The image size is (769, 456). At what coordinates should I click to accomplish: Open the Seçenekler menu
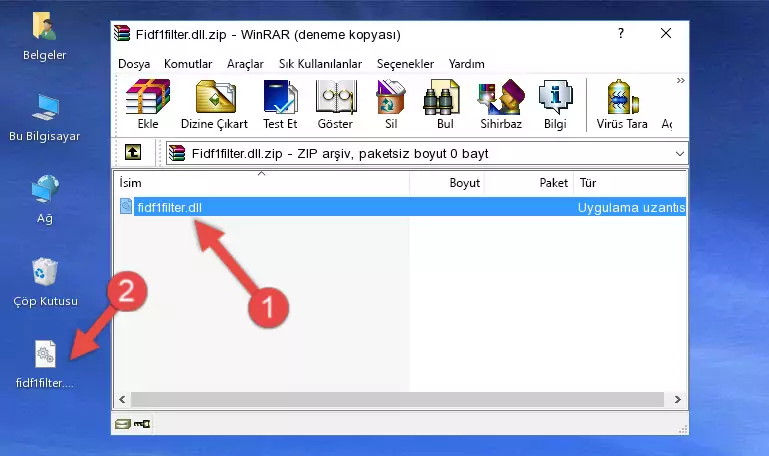pyautogui.click(x=405, y=64)
